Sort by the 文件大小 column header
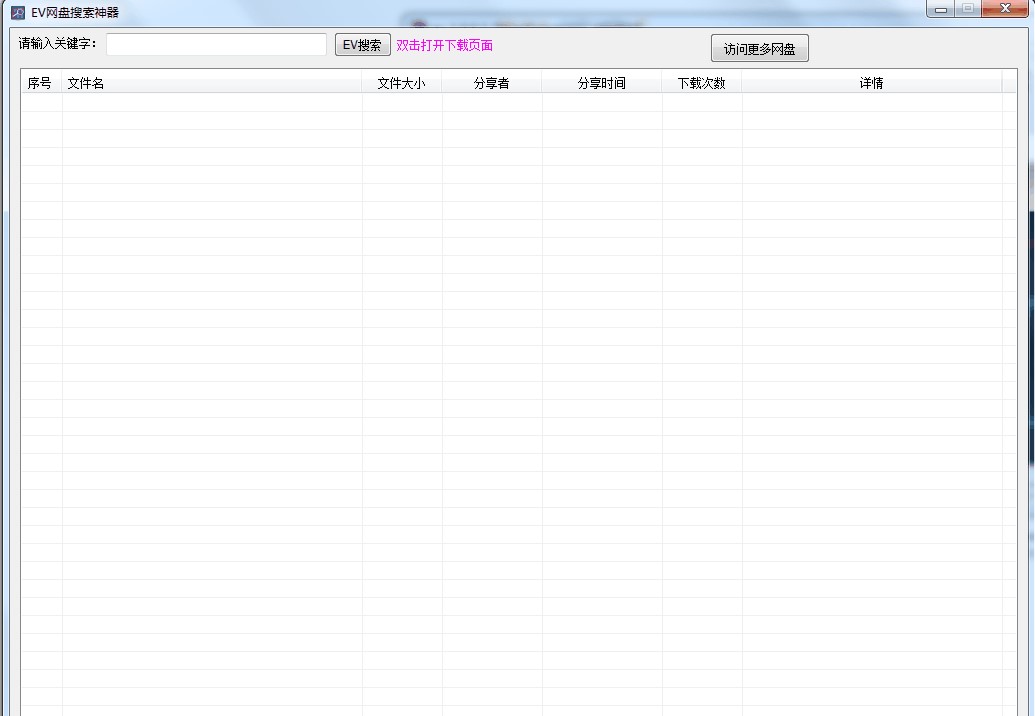 (x=401, y=83)
